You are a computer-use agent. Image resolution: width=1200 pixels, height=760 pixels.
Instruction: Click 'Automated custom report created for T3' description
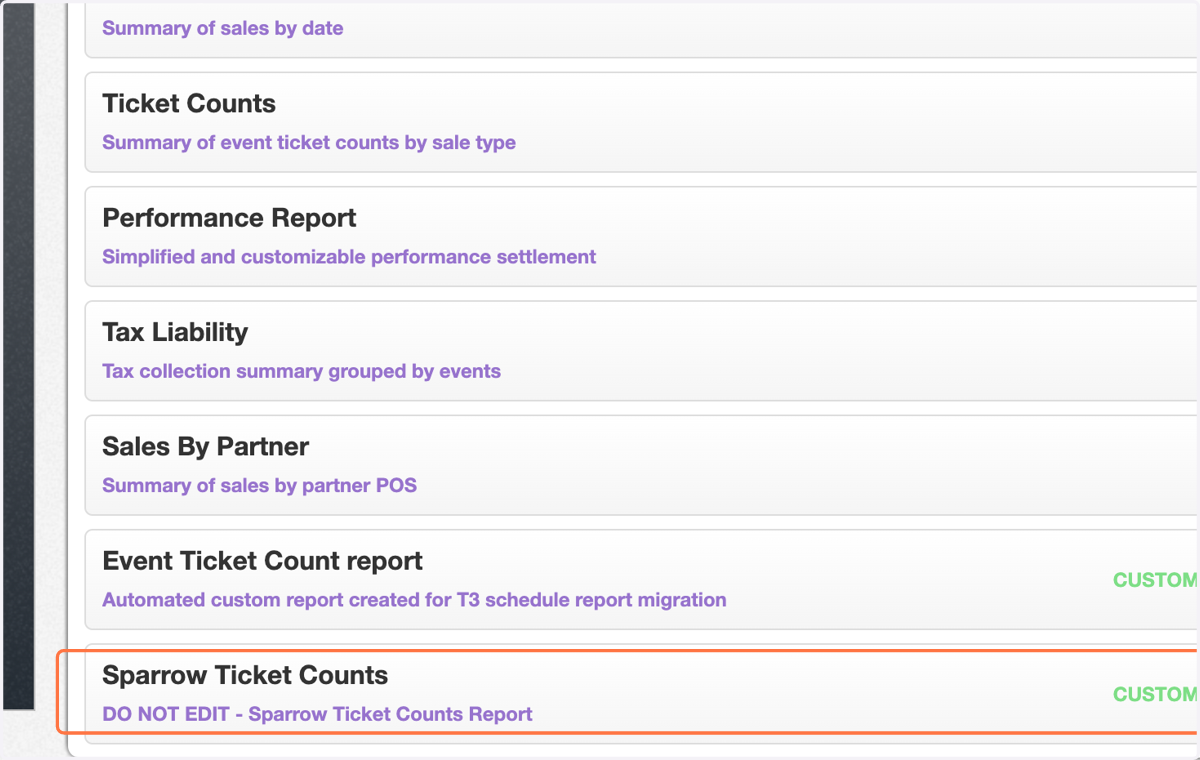(414, 600)
